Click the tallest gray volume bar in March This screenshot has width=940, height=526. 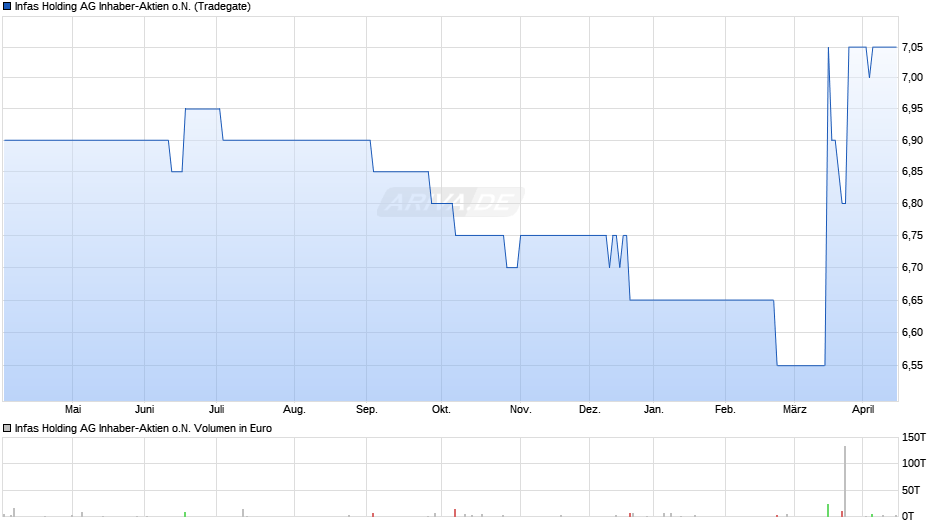click(845, 481)
